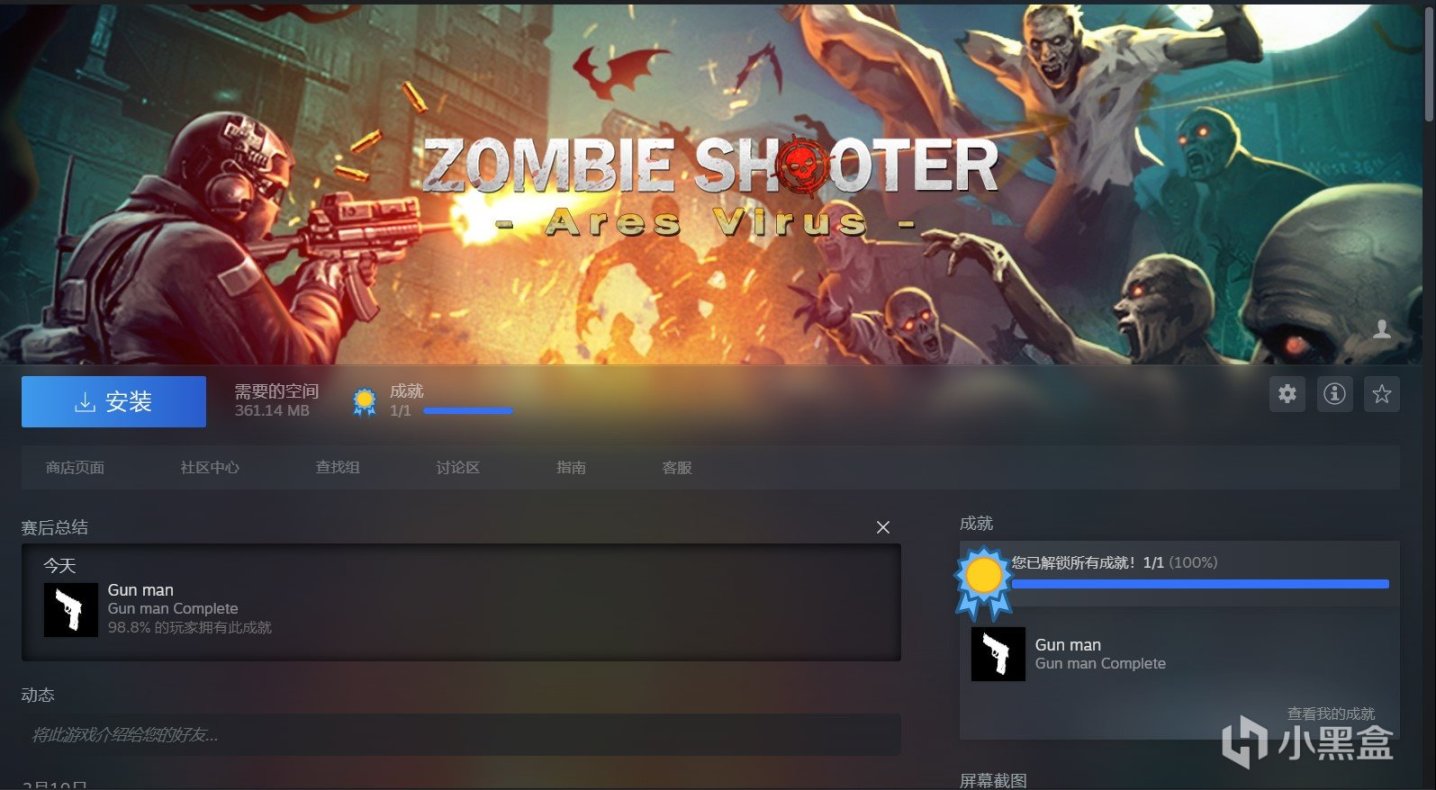The width and height of the screenshot is (1436, 790).
Task: Click the circled info icon
Action: click(x=1334, y=394)
